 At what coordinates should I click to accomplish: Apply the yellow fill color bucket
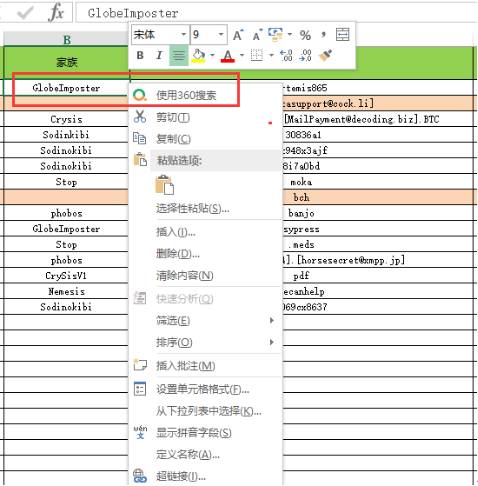(x=198, y=55)
